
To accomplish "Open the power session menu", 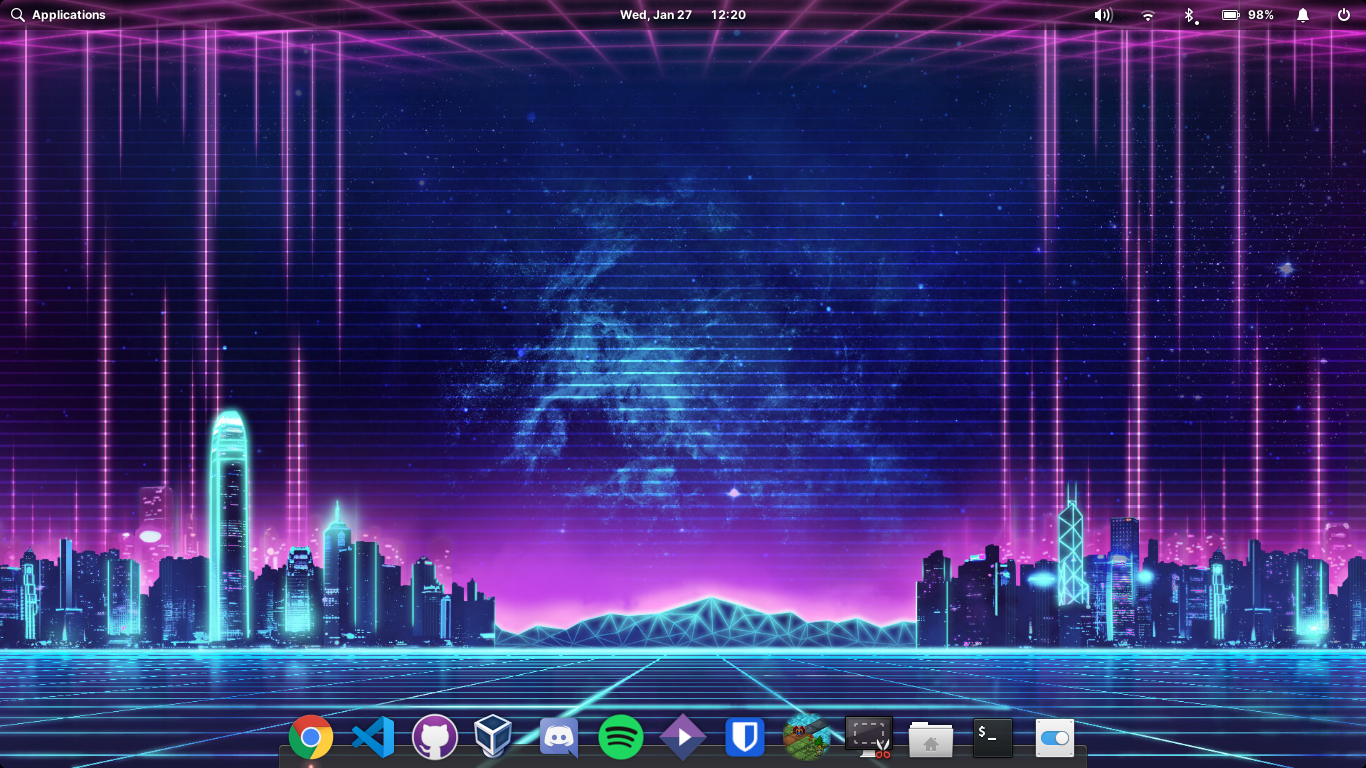I will point(1344,15).
